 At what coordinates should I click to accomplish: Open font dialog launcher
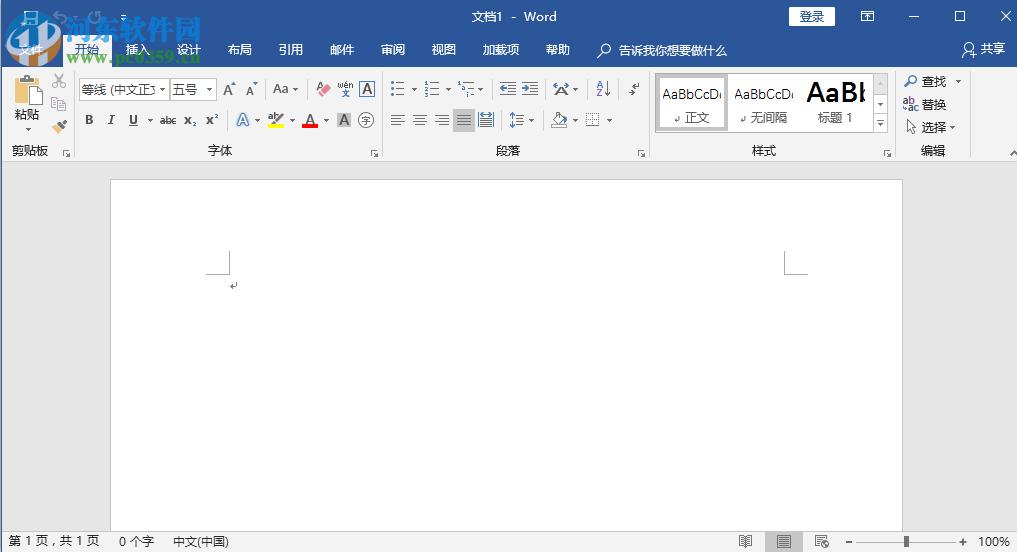click(x=374, y=154)
